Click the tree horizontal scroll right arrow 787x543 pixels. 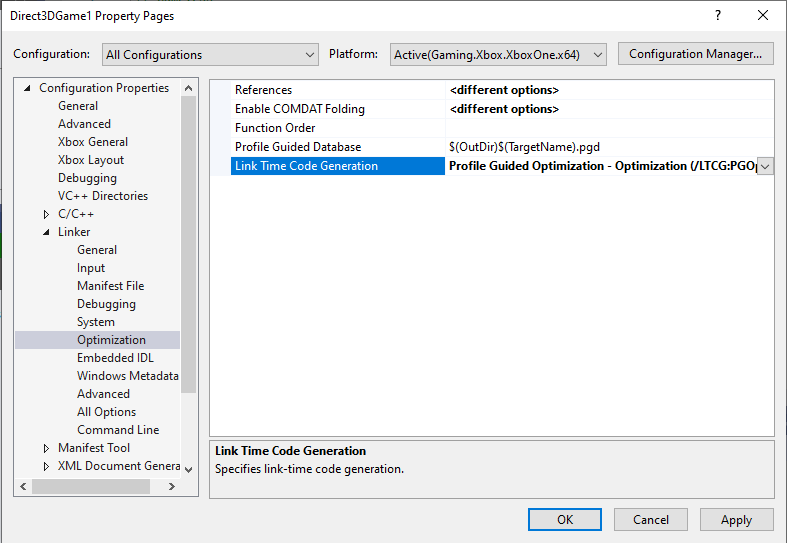(x=172, y=486)
